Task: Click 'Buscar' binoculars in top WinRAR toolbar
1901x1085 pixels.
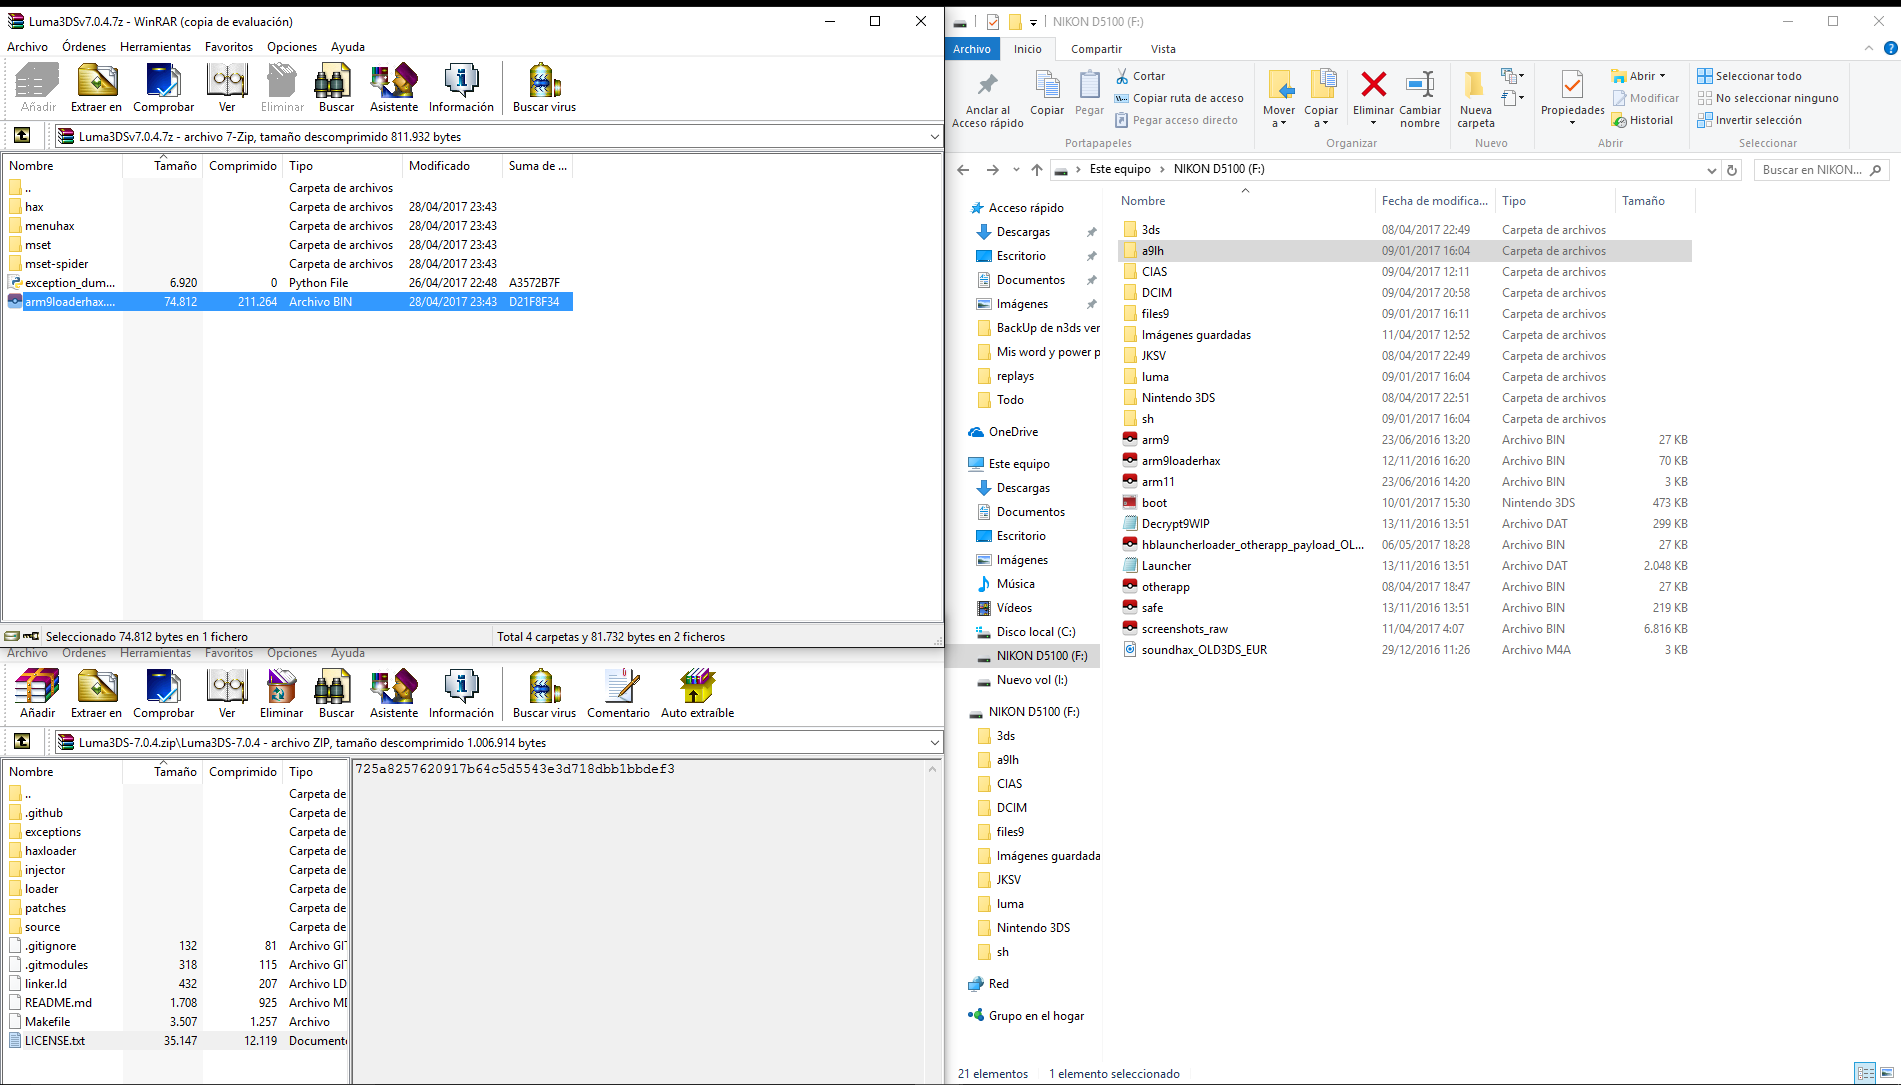Action: pyautogui.click(x=336, y=88)
